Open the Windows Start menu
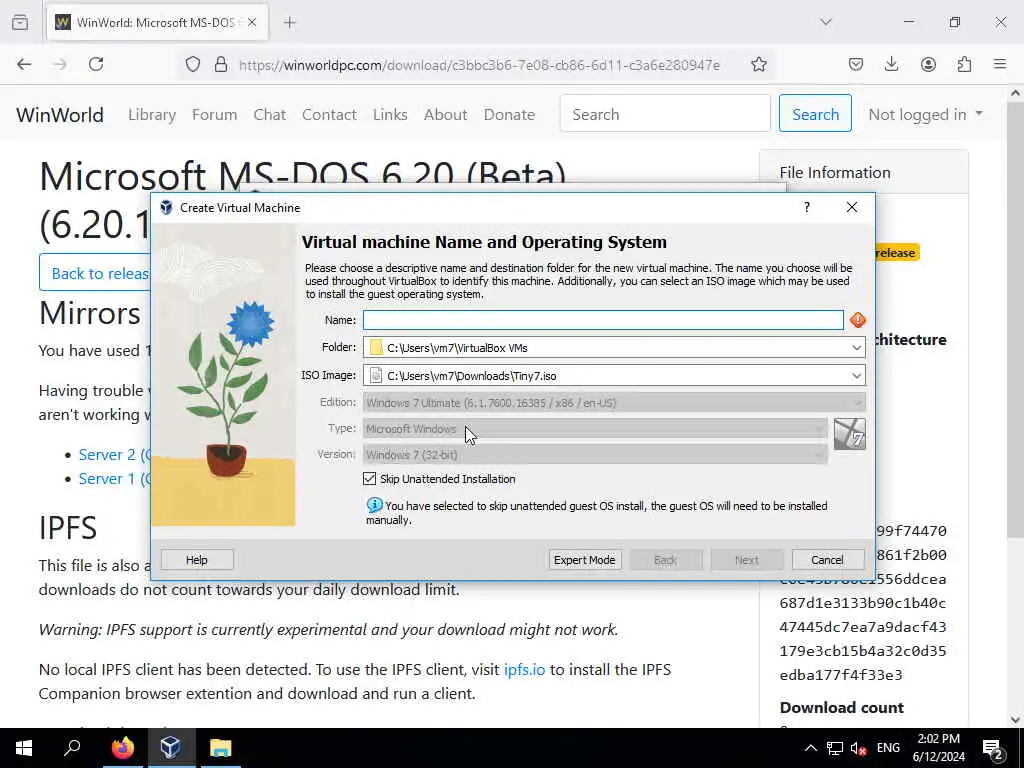This screenshot has width=1024, height=768. click(24, 748)
